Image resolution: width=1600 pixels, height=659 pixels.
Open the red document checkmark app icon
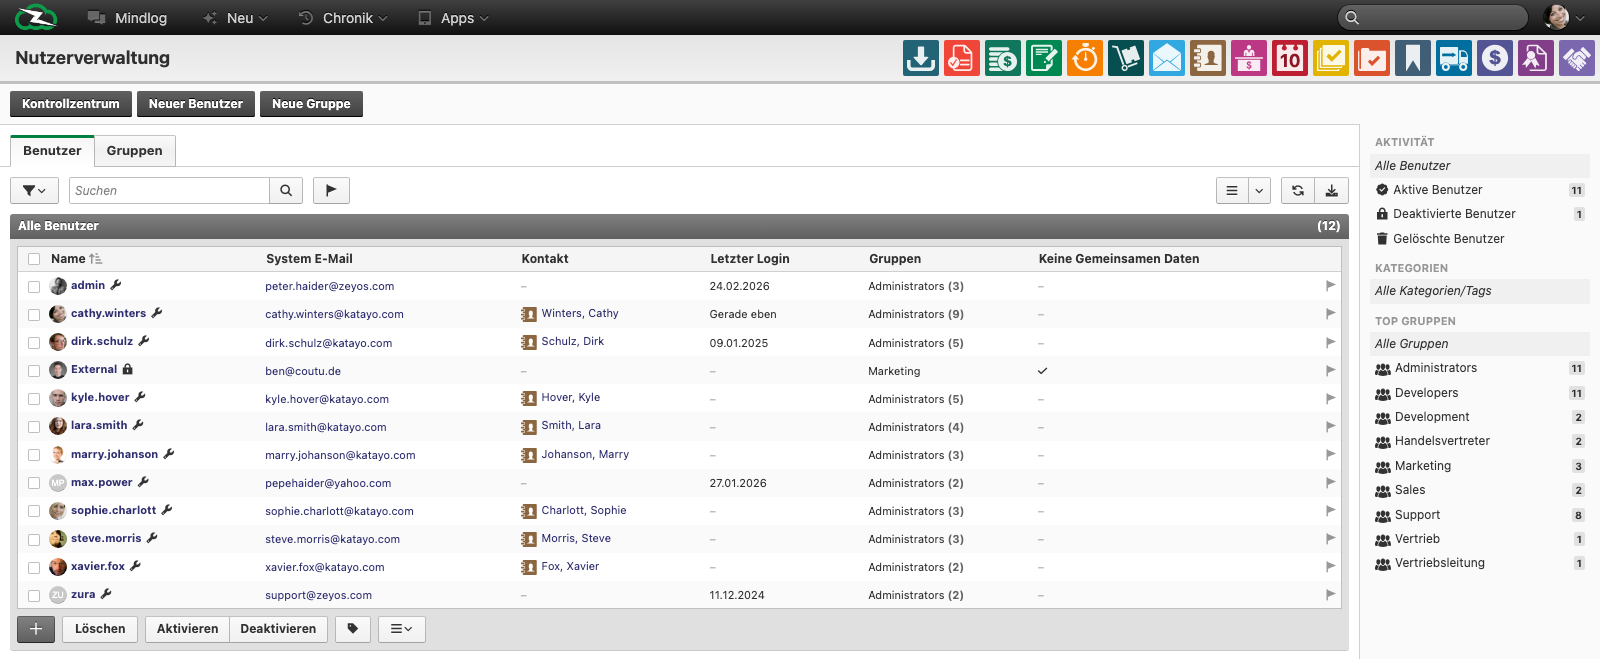click(961, 58)
